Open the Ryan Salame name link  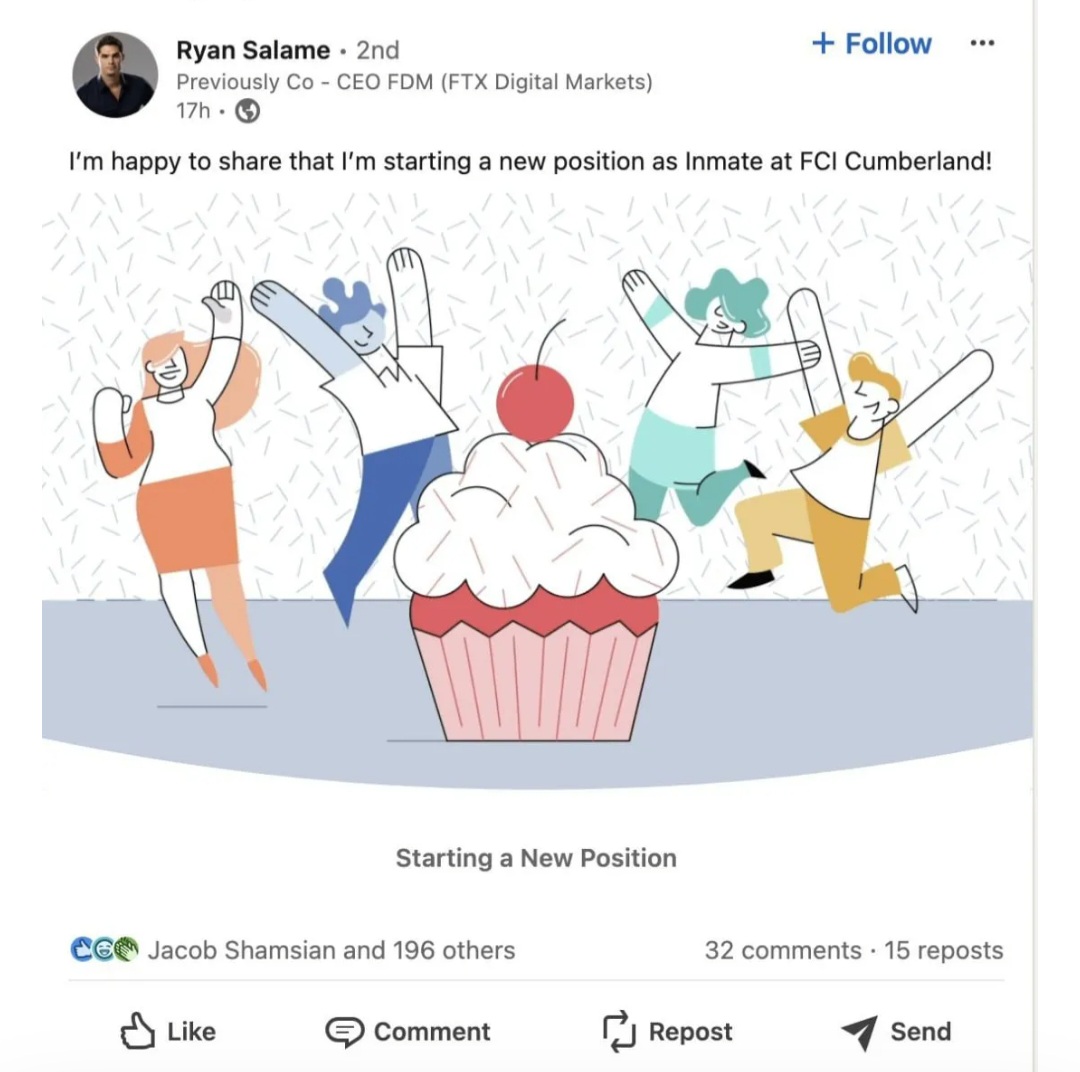point(252,49)
